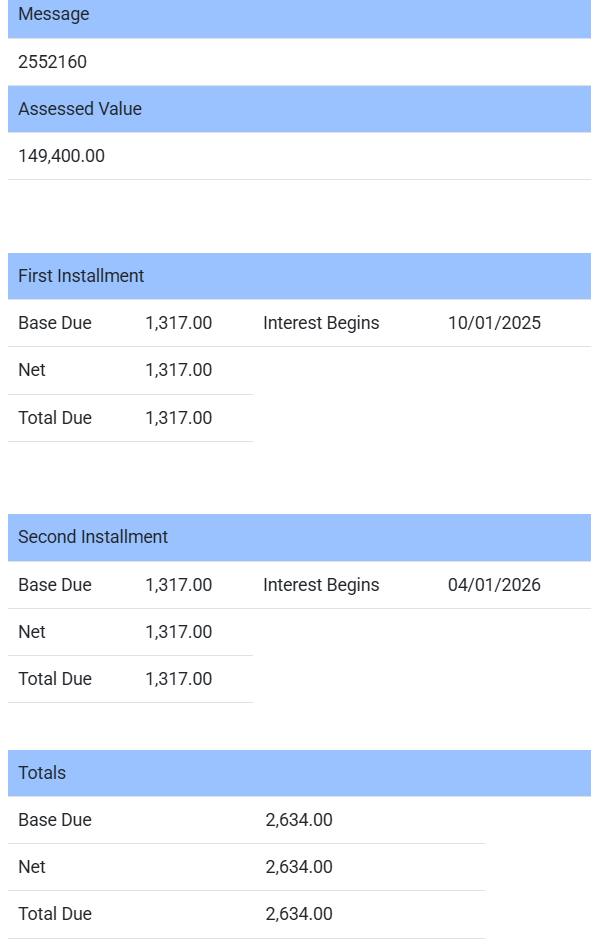Click the First Installment Net amount
The image size is (601, 943).
179,370
